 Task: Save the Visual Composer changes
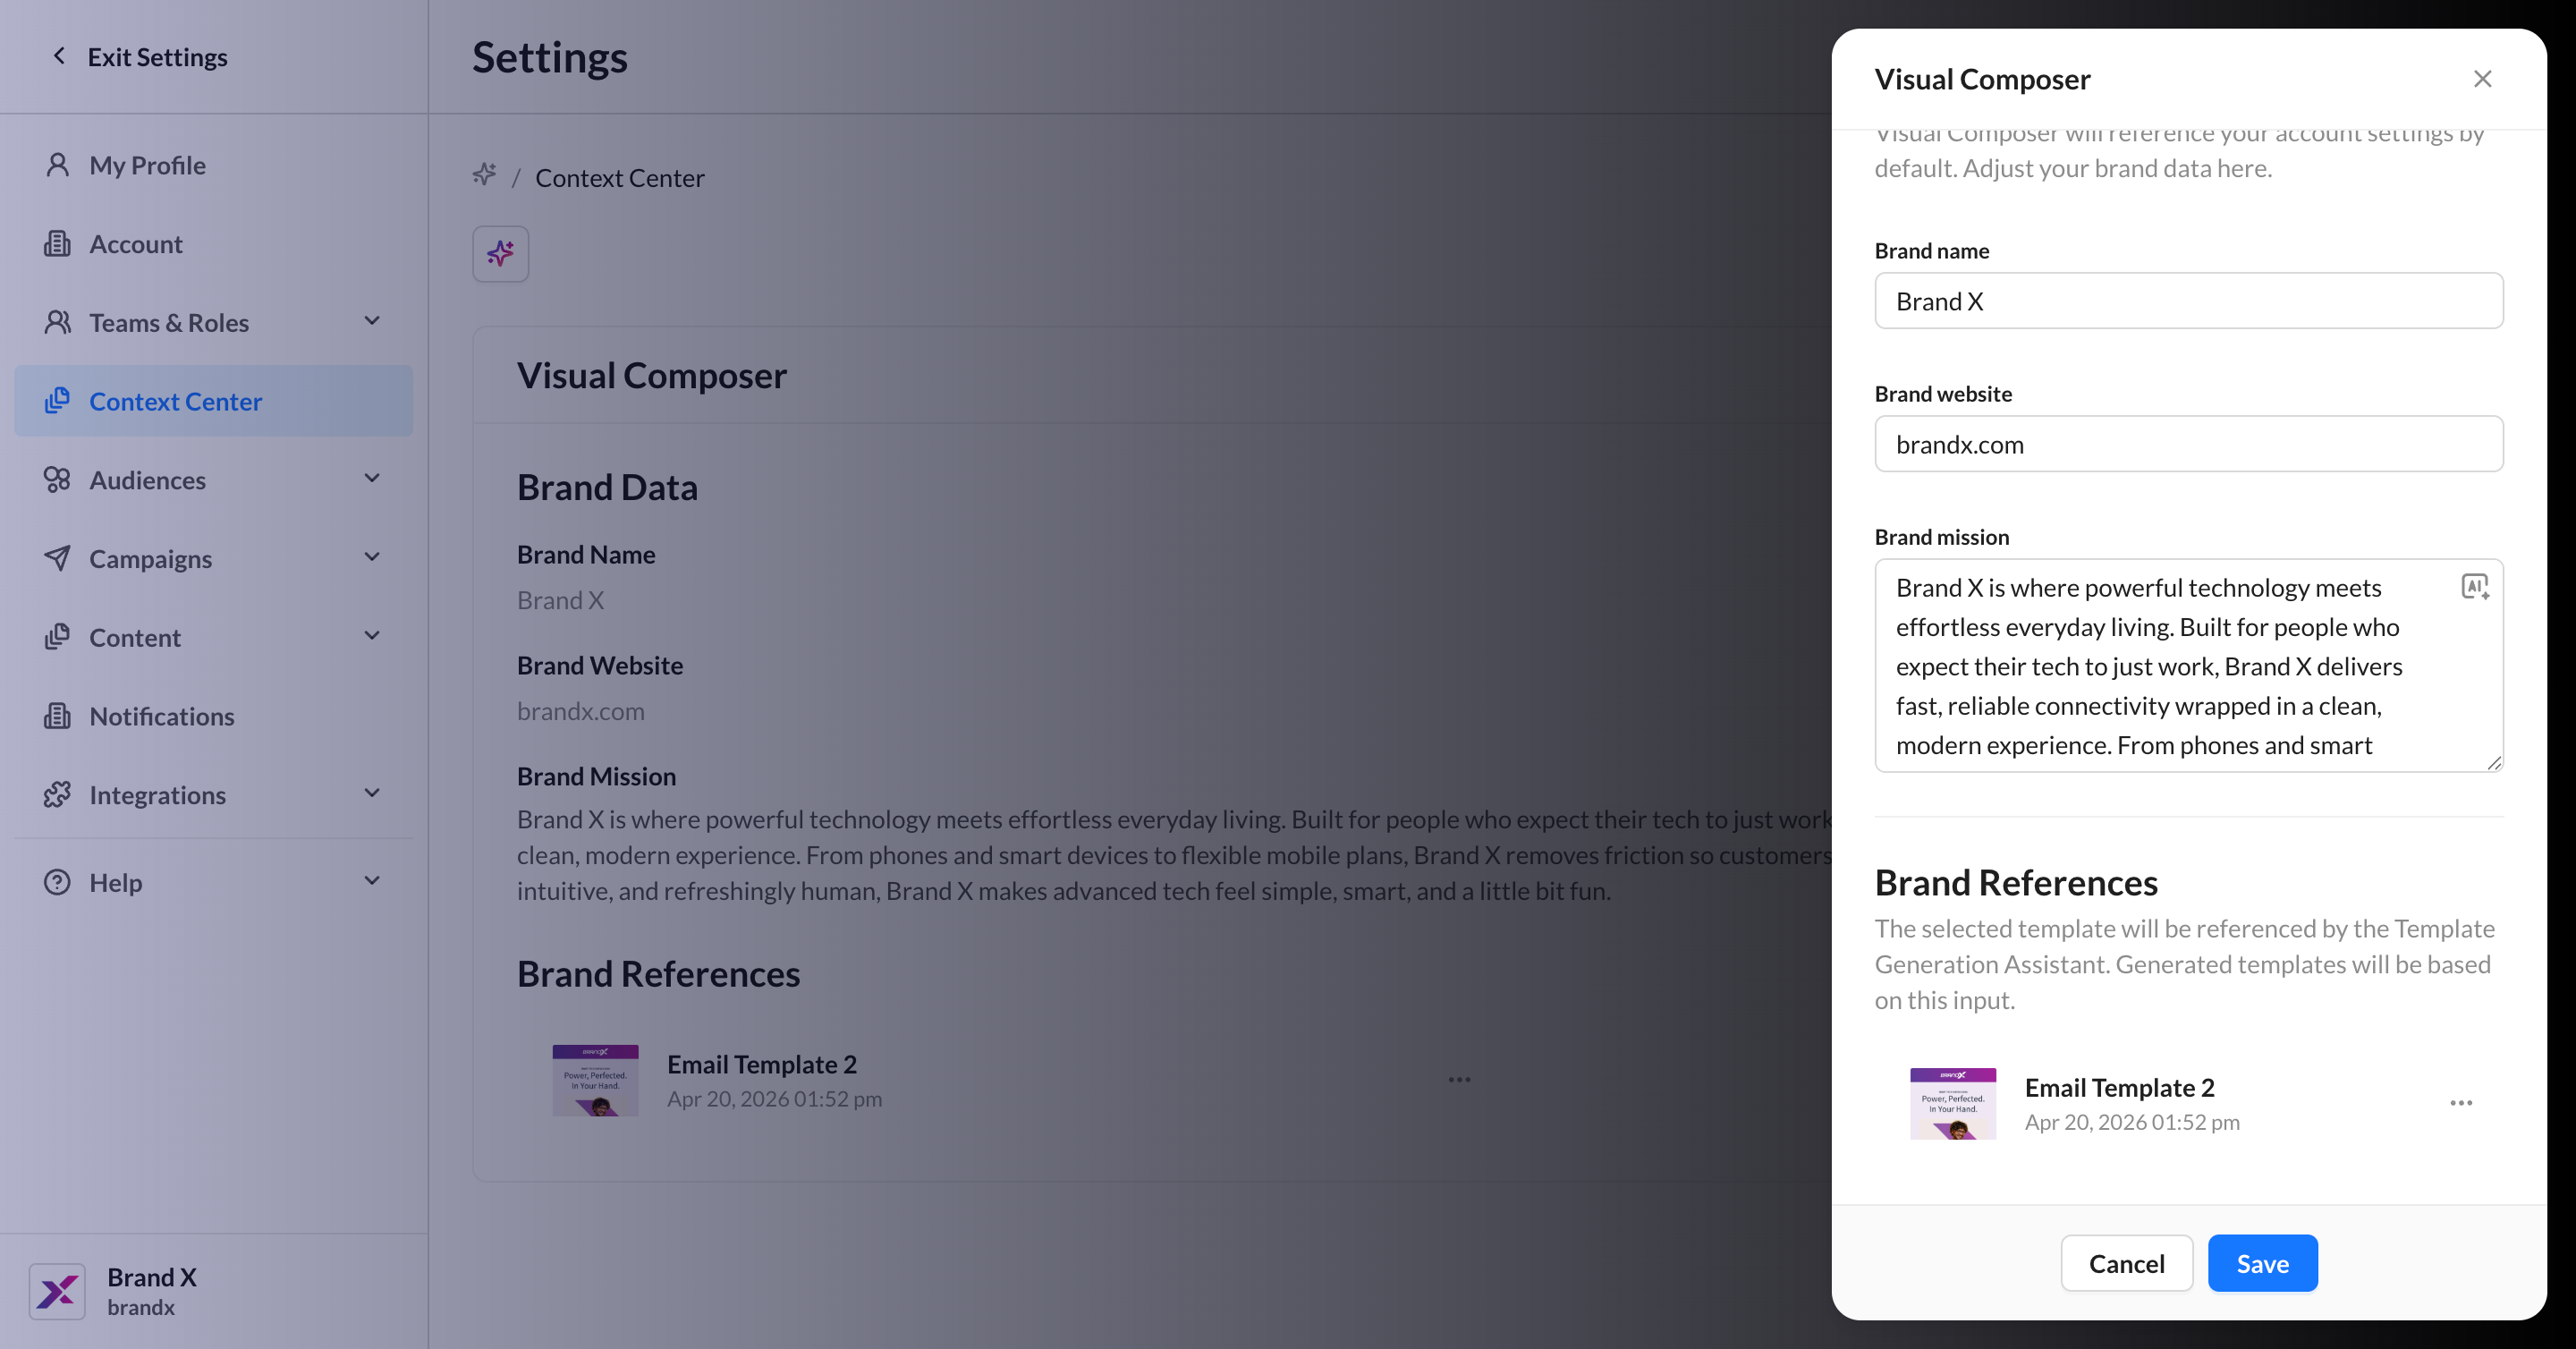pyautogui.click(x=2262, y=1263)
